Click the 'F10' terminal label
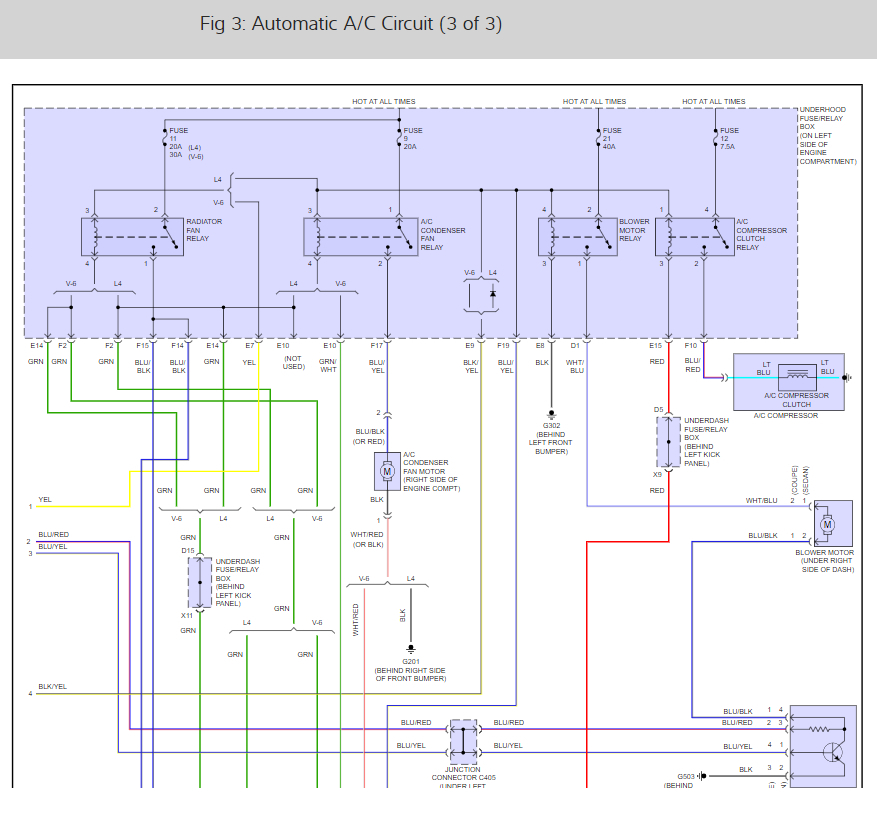877x816 pixels. click(x=691, y=346)
